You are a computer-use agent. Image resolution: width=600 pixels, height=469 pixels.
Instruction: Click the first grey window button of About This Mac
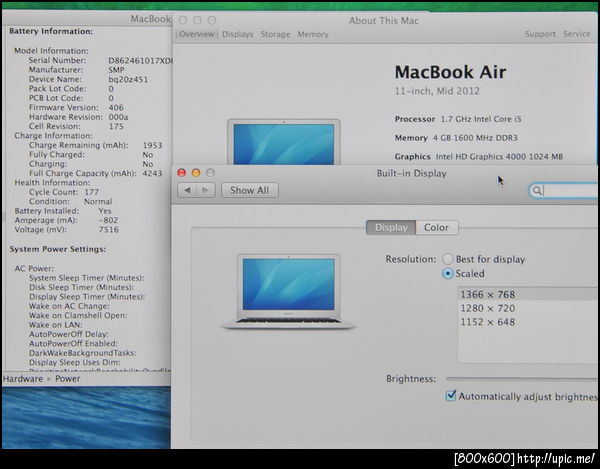[x=183, y=20]
